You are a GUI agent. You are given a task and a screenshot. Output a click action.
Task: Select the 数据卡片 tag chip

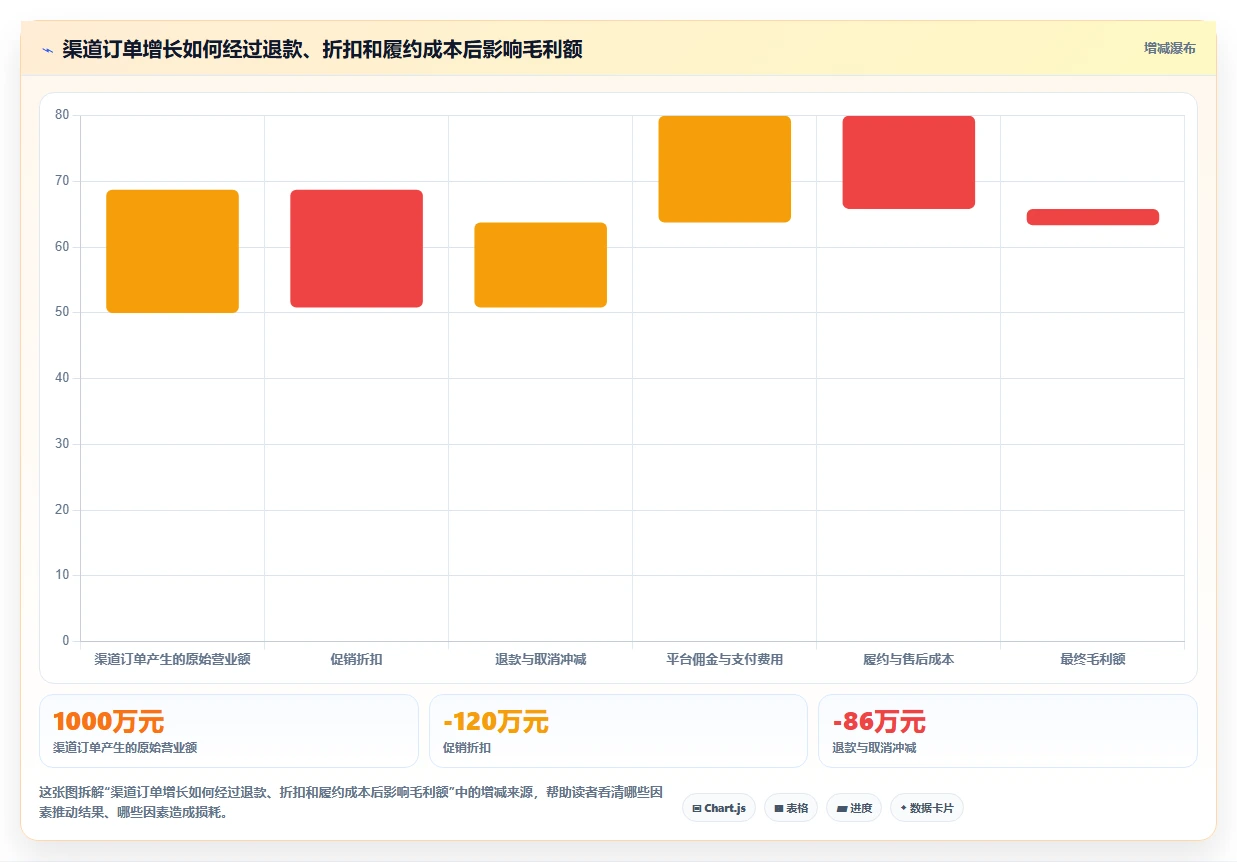tap(926, 808)
